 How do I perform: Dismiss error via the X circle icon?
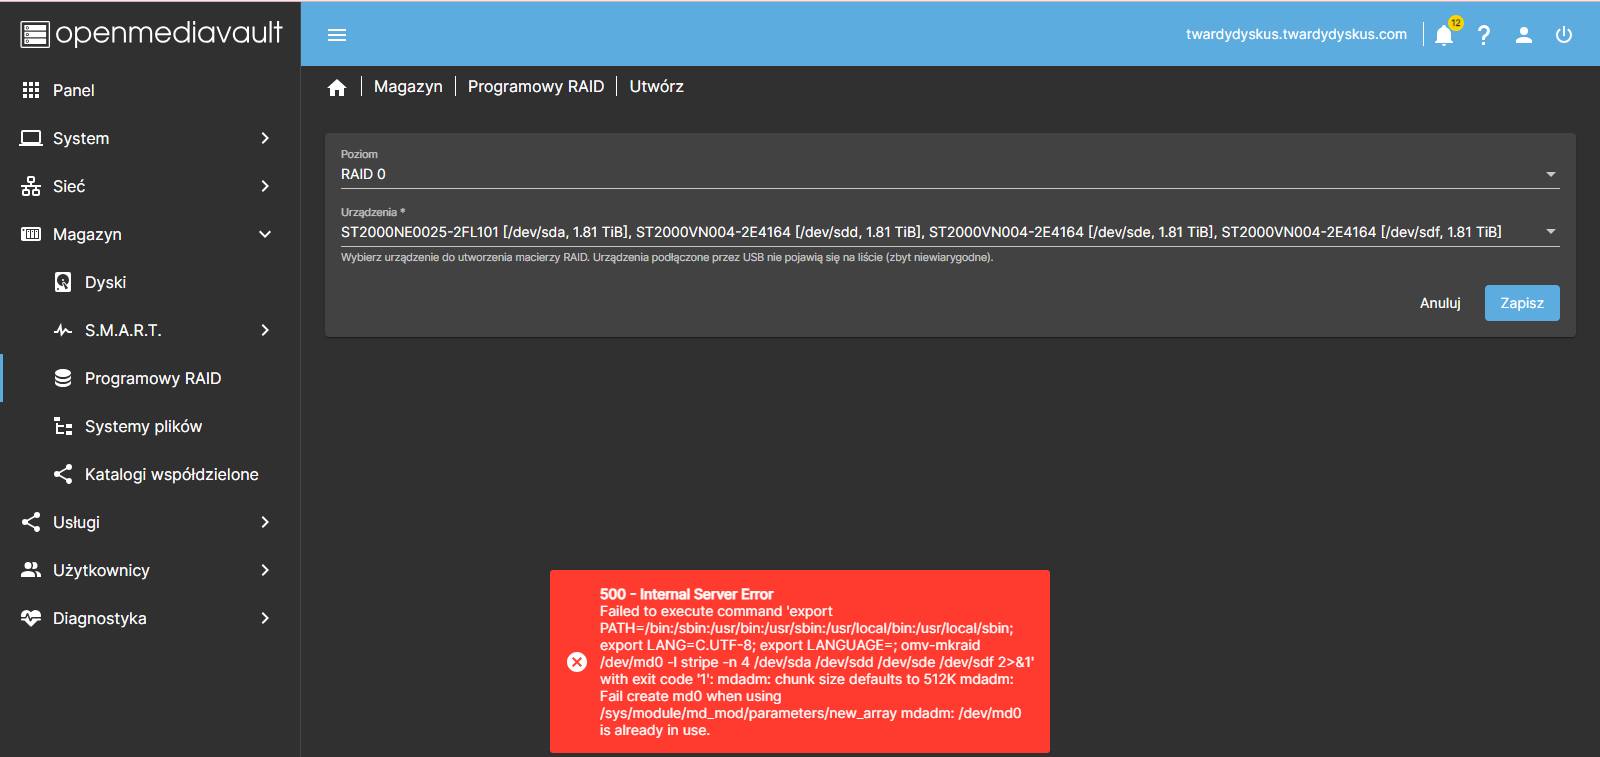click(x=577, y=662)
